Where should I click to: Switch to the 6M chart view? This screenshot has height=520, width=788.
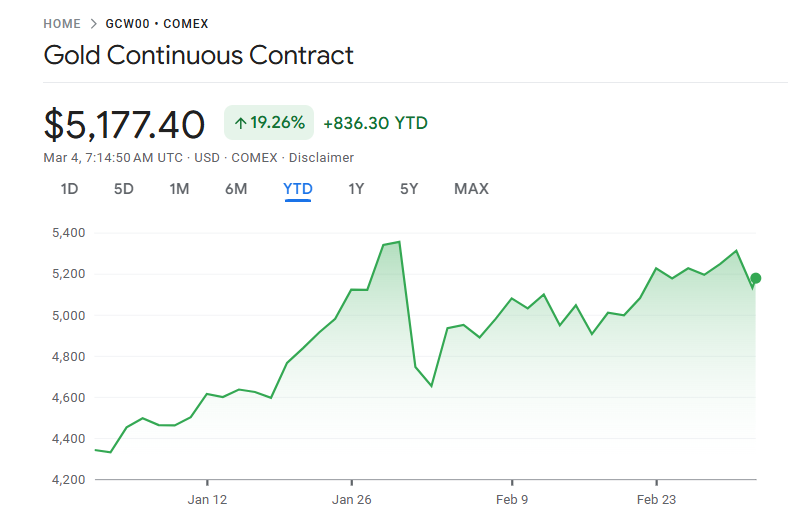[x=236, y=189]
